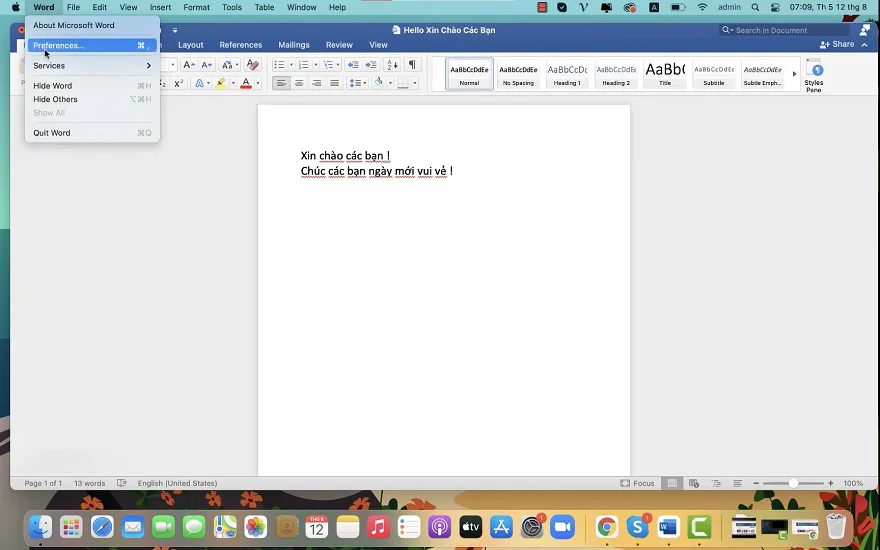Expand the styles gallery arrow
Viewport: 880px width, 550px height.
click(x=795, y=74)
